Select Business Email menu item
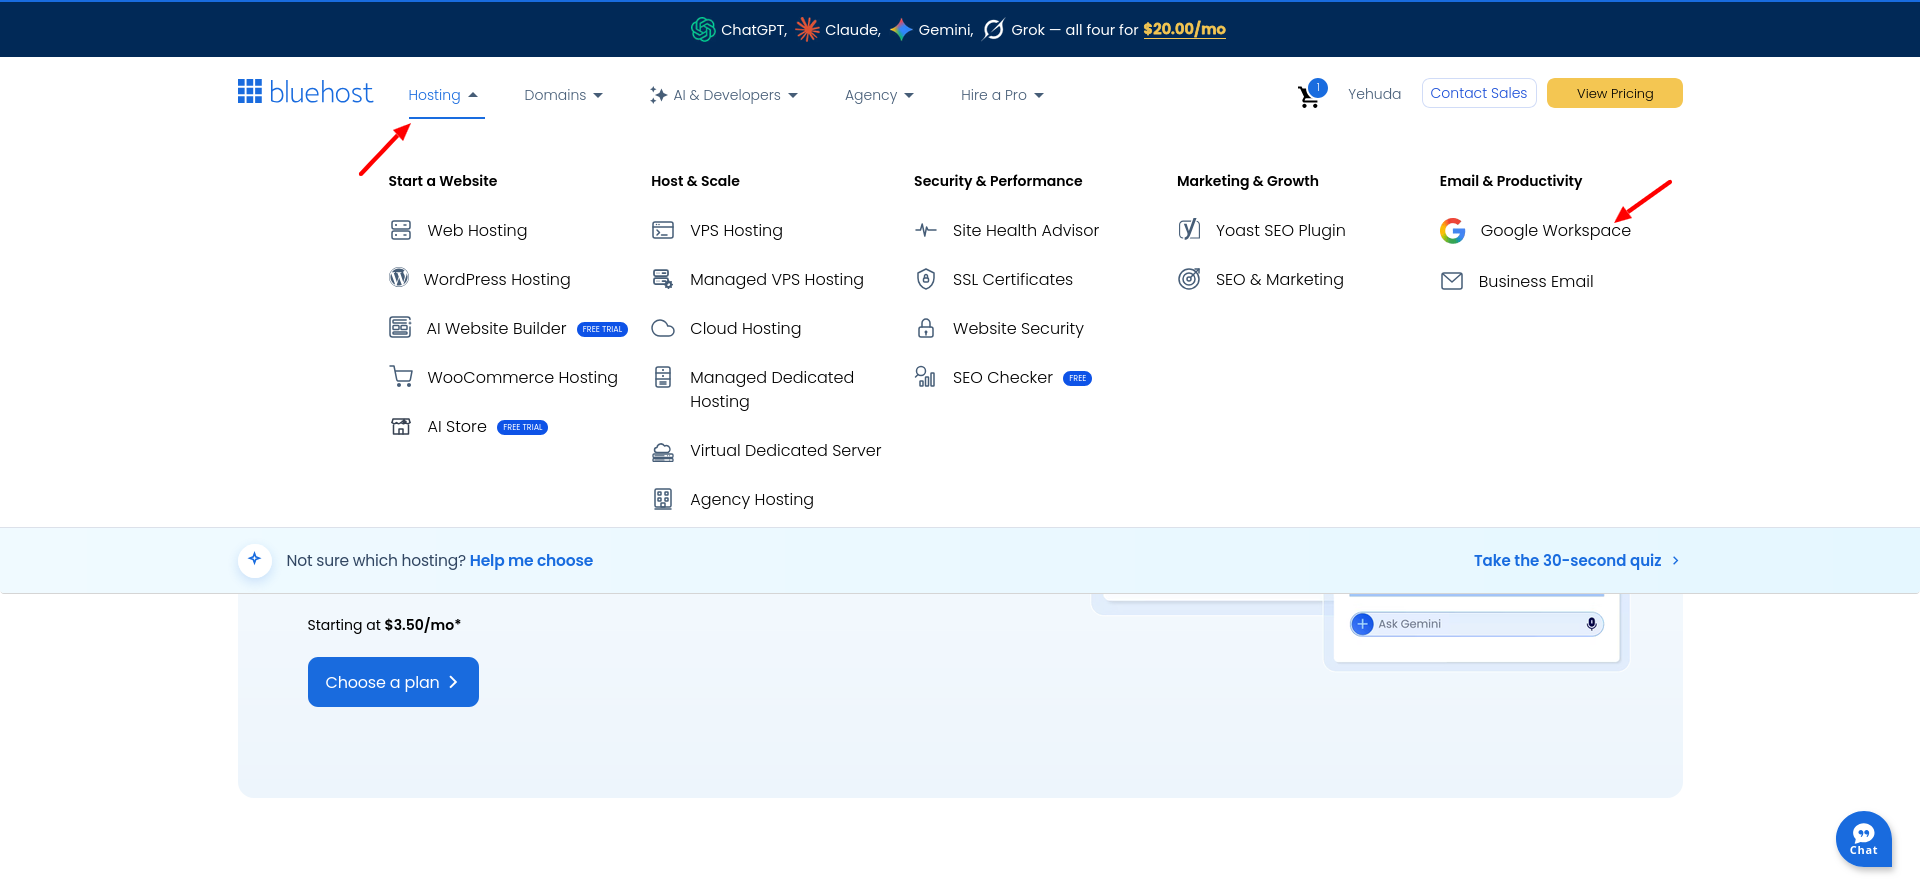 coord(1535,281)
